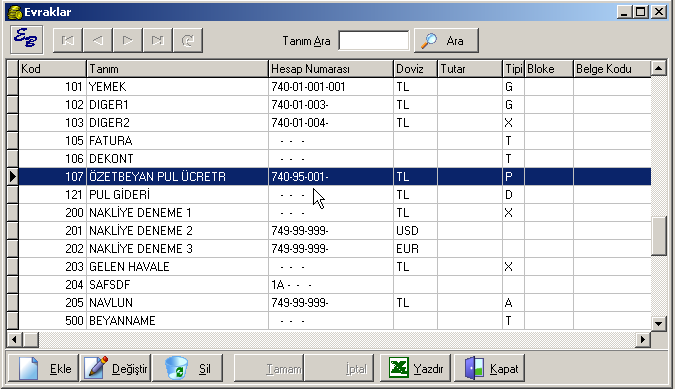Sort by the Kod column header
Viewport: 675px width, 389px height.
(53, 69)
